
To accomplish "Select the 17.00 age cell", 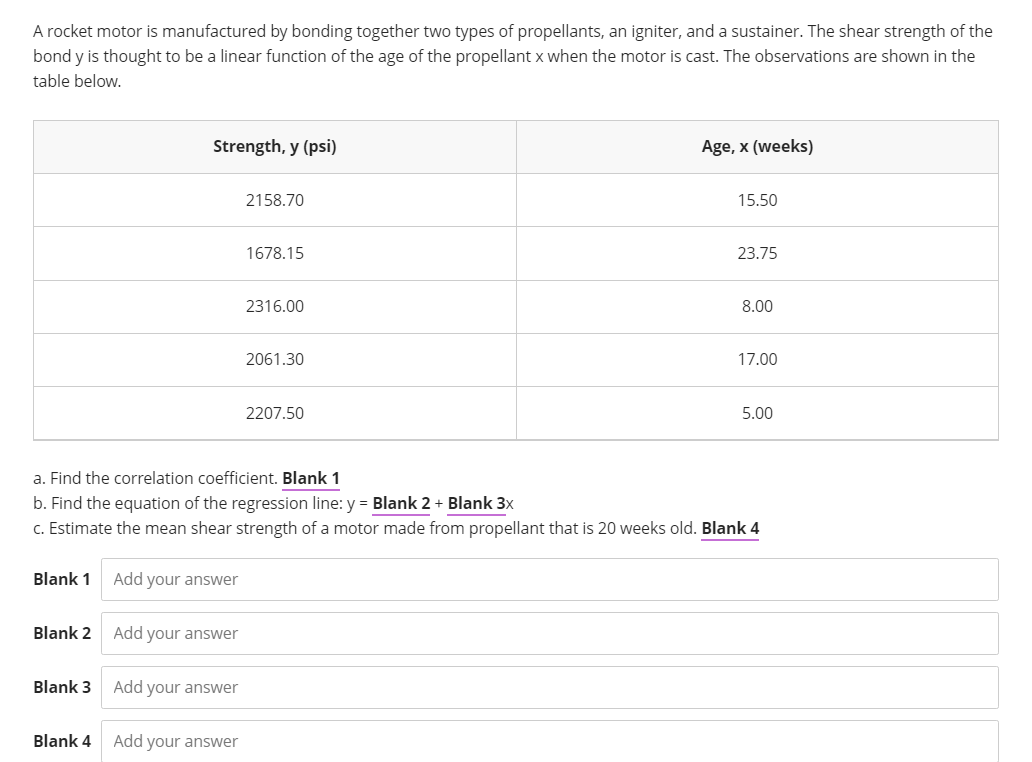I will 757,360.
